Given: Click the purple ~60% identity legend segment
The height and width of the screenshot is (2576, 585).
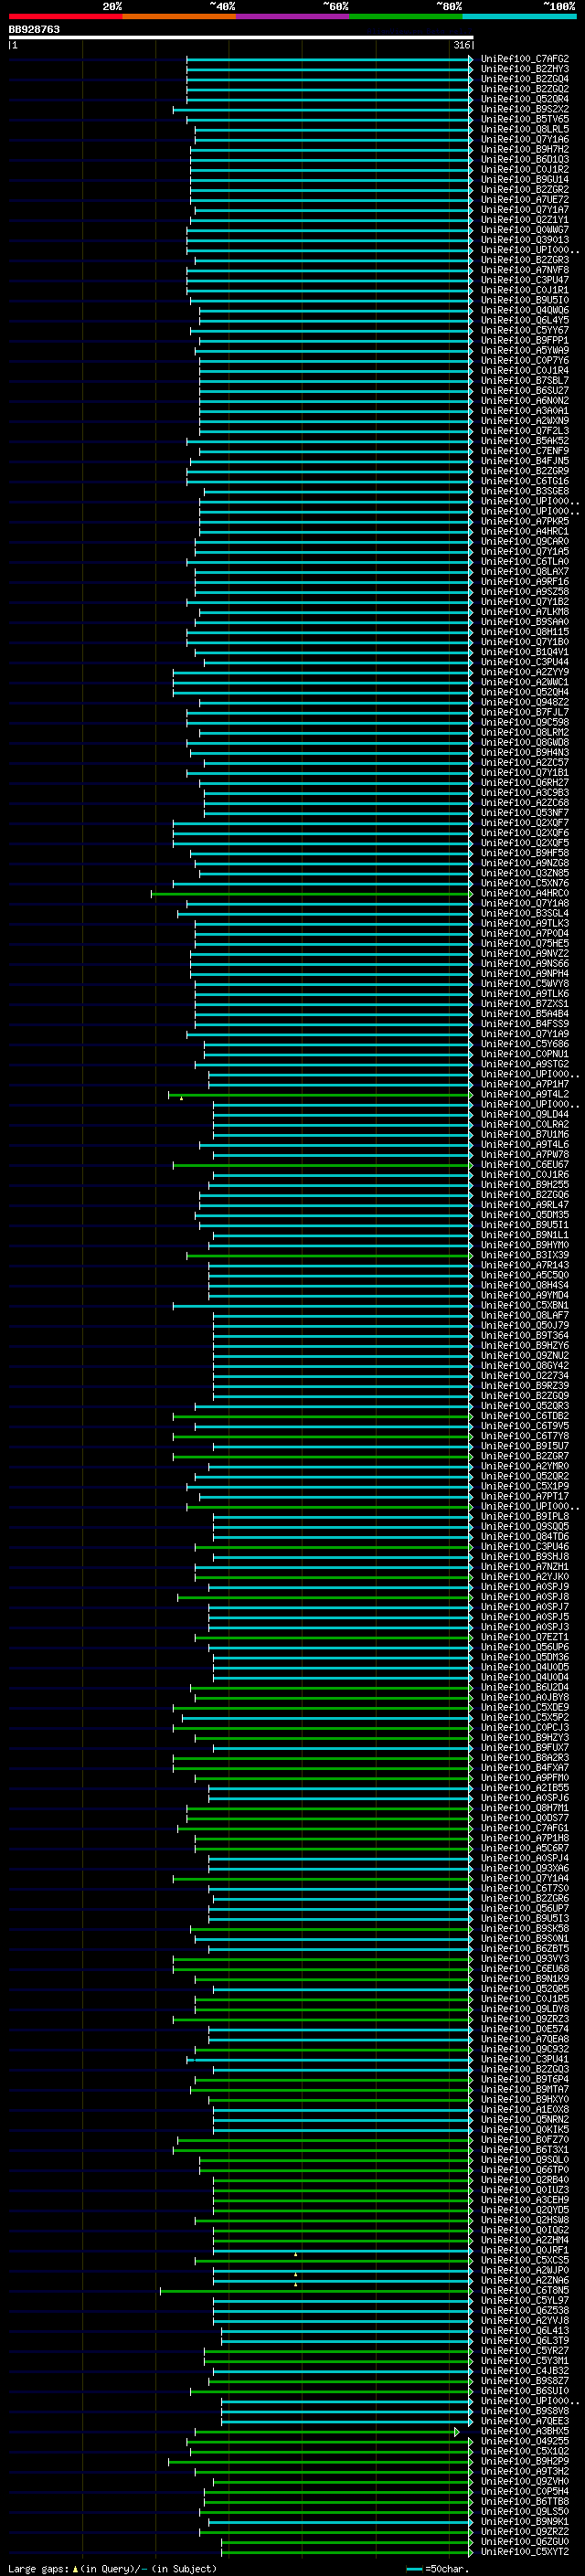Looking at the screenshot, I should coord(293,16).
